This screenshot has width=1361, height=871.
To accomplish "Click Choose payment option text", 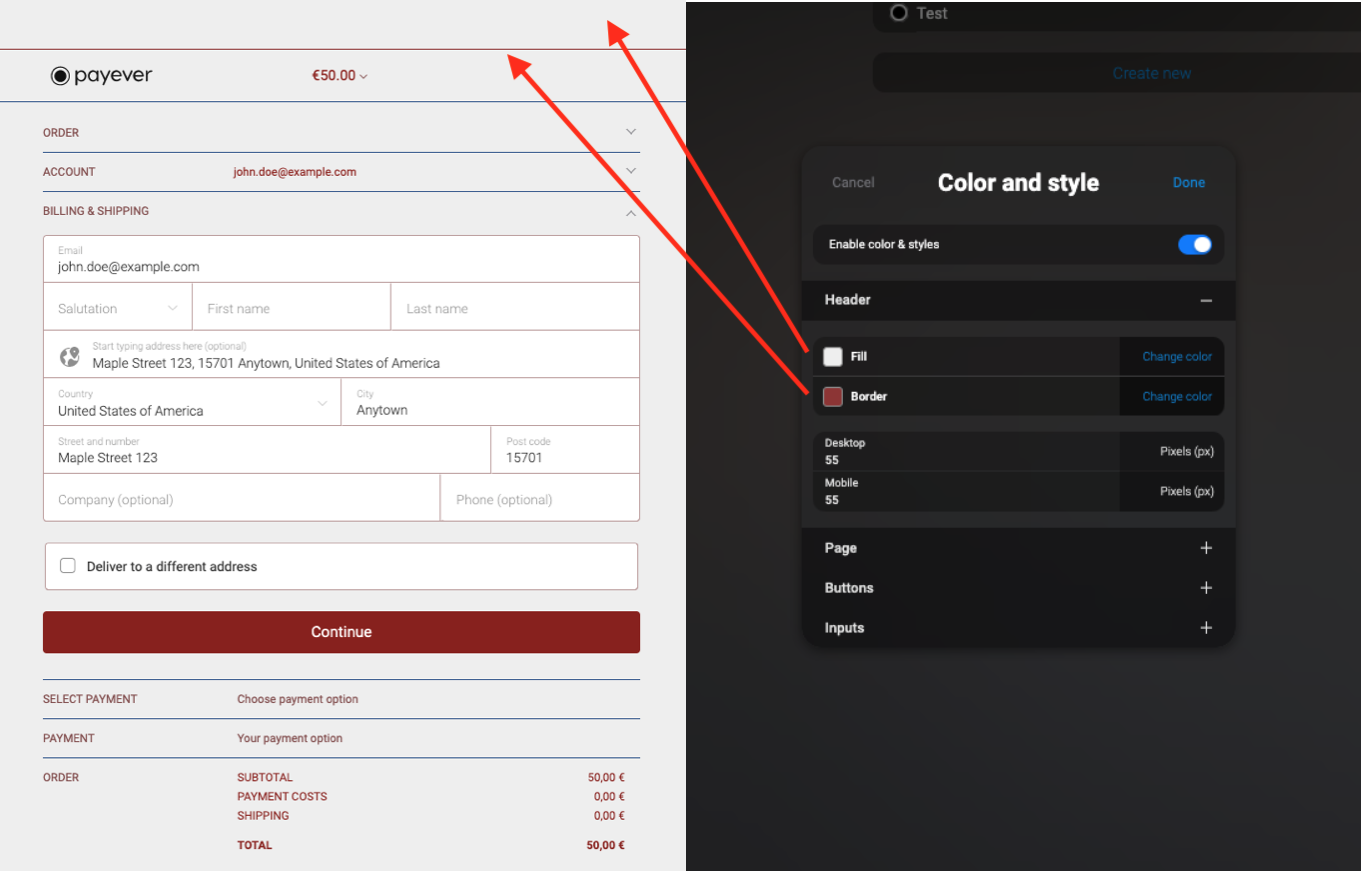I will [297, 699].
